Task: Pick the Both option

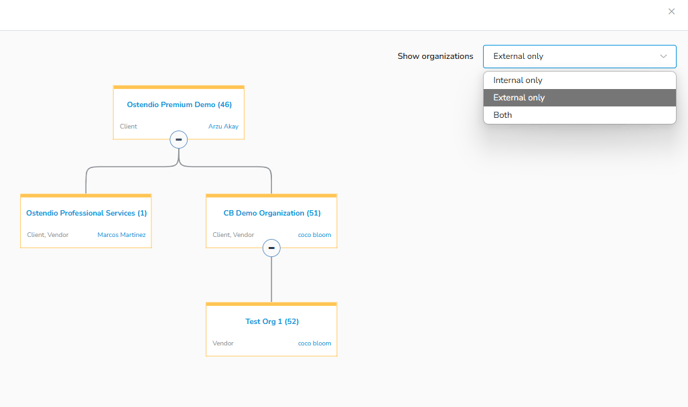Action: 580,115
